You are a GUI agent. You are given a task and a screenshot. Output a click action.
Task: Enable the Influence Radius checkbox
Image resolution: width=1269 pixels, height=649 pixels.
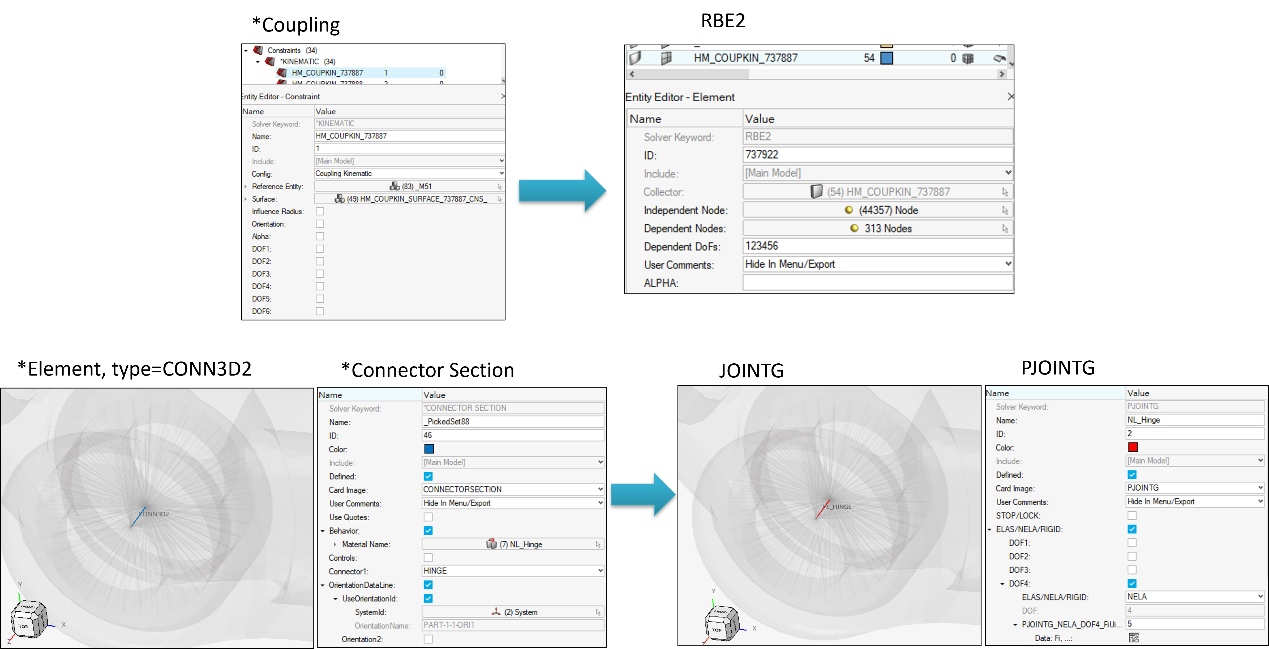tap(320, 212)
